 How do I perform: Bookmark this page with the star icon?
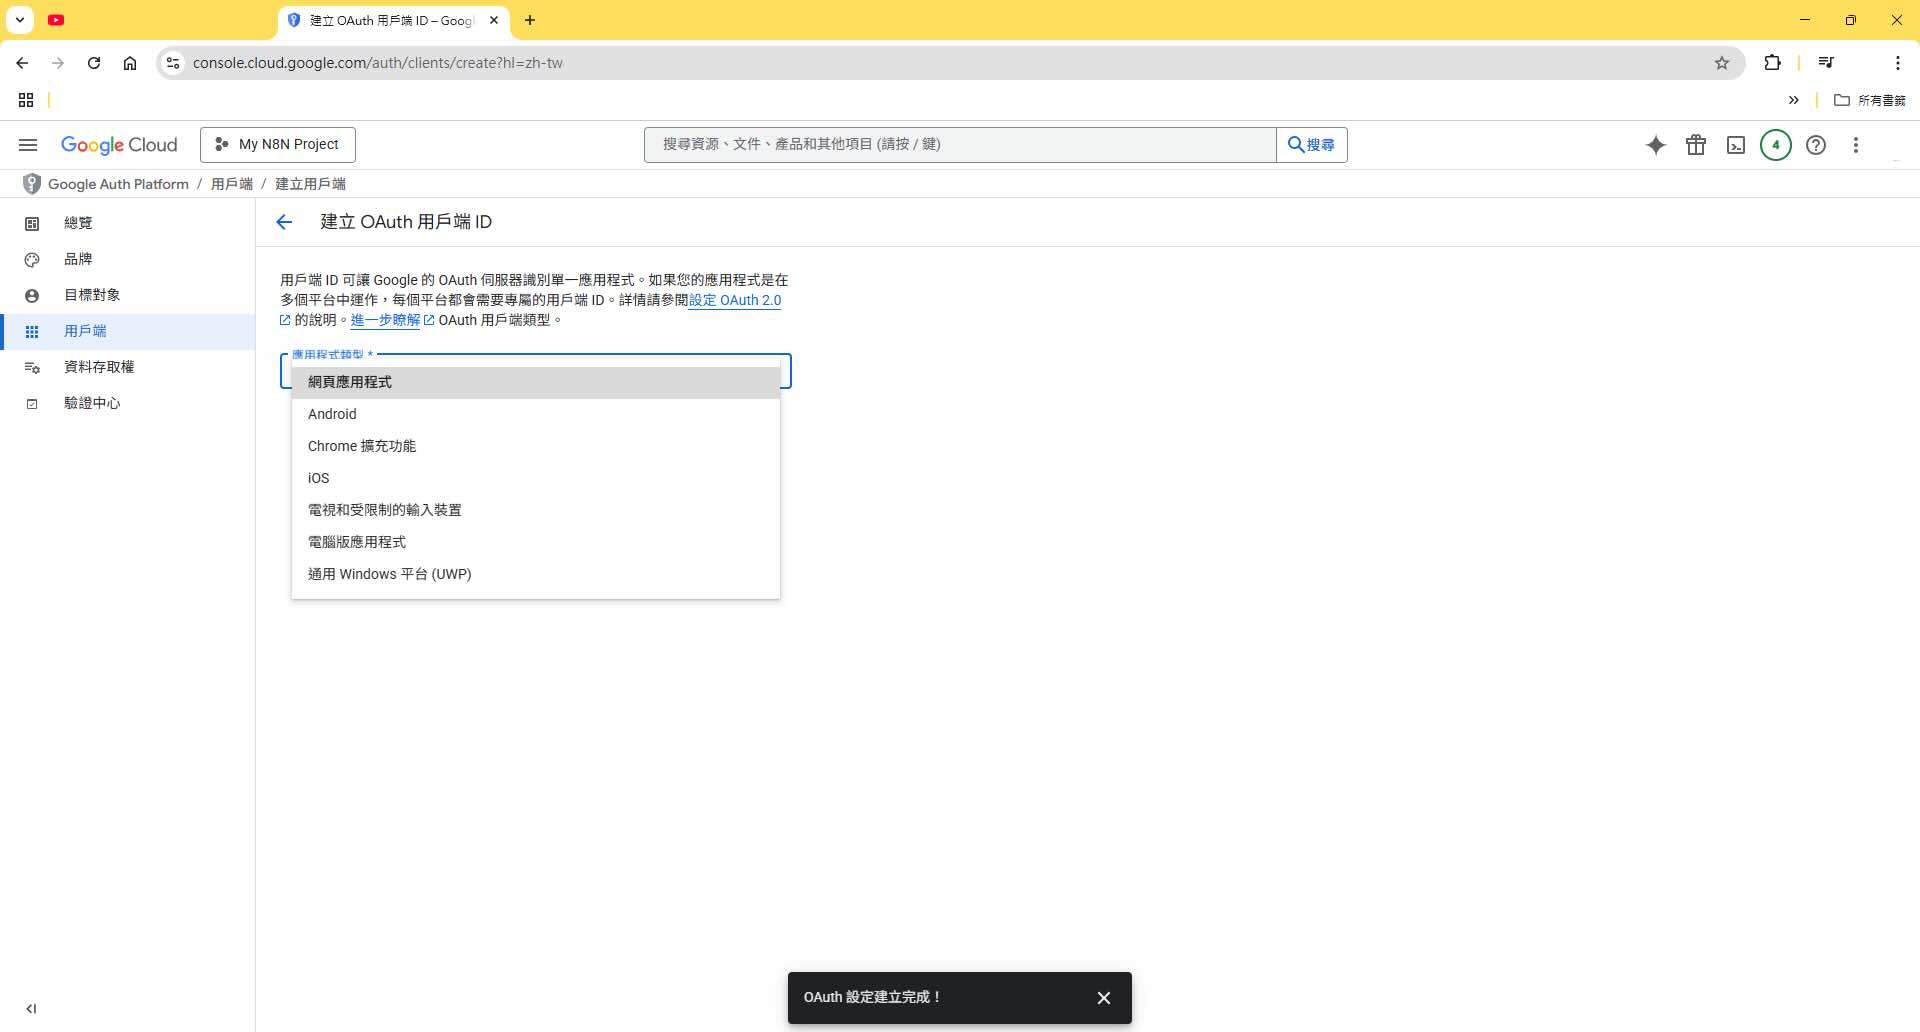tap(1722, 62)
